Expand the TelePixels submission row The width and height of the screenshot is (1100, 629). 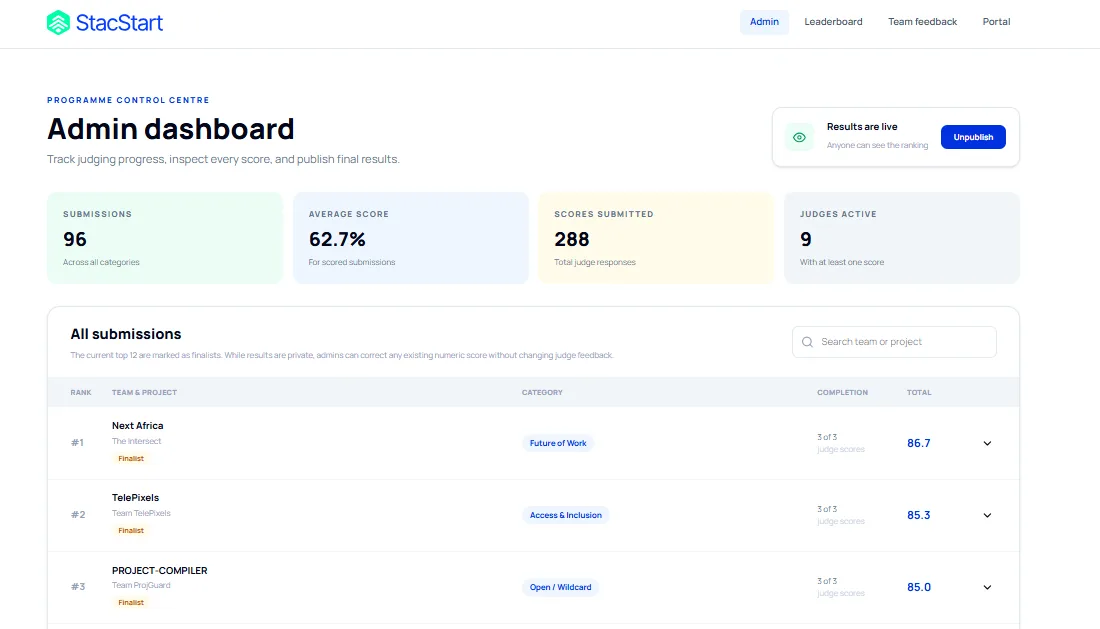(987, 515)
